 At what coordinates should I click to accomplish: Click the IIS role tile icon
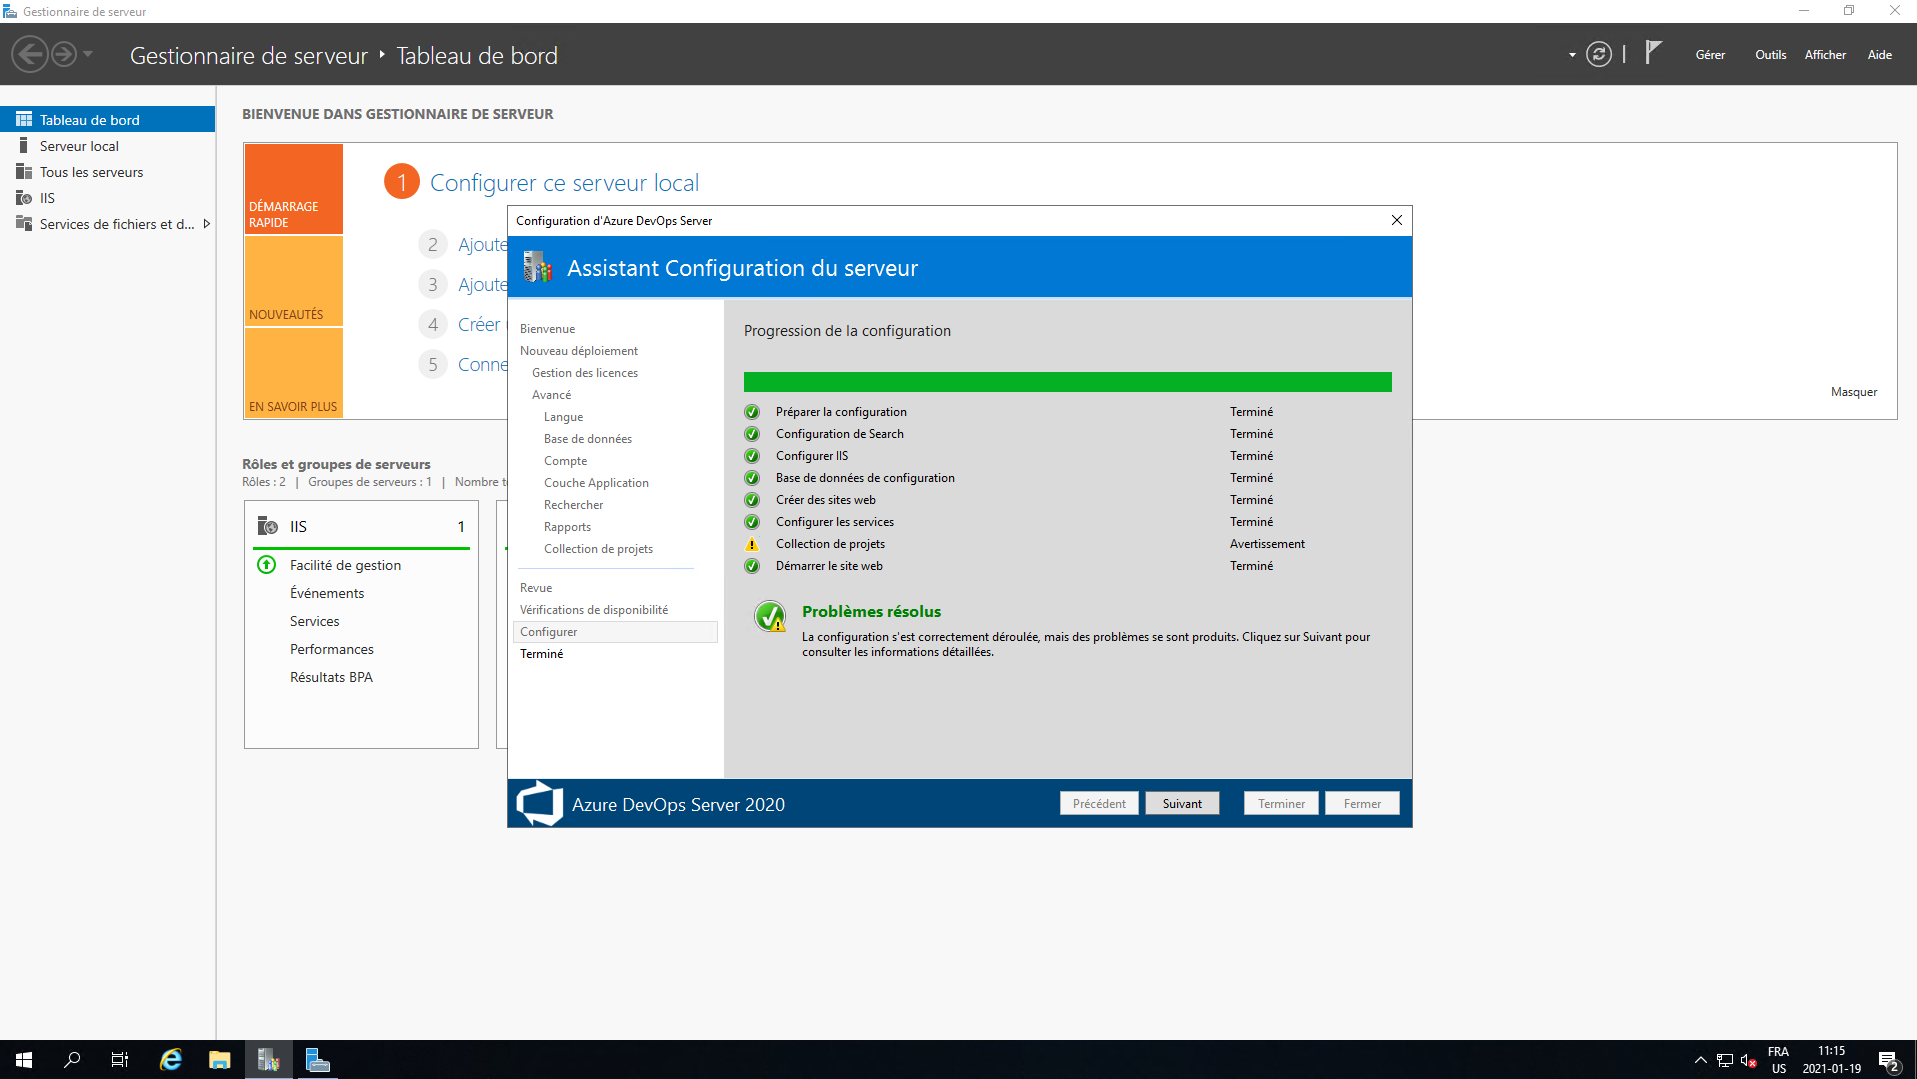click(268, 526)
